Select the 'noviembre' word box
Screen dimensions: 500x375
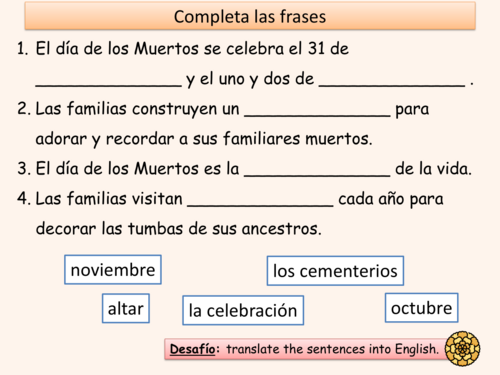pyautogui.click(x=113, y=270)
